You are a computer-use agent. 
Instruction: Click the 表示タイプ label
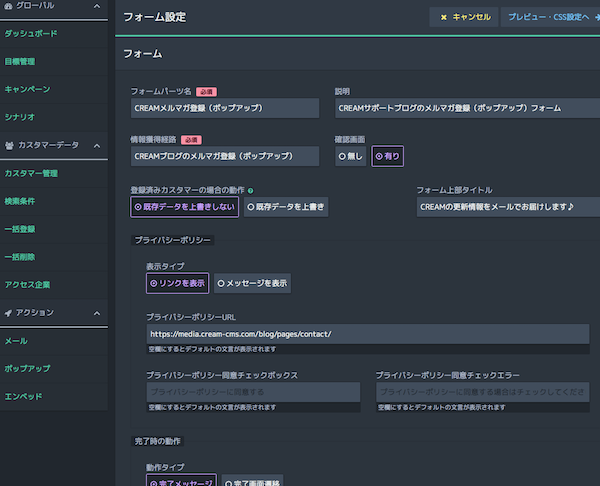tap(165, 266)
